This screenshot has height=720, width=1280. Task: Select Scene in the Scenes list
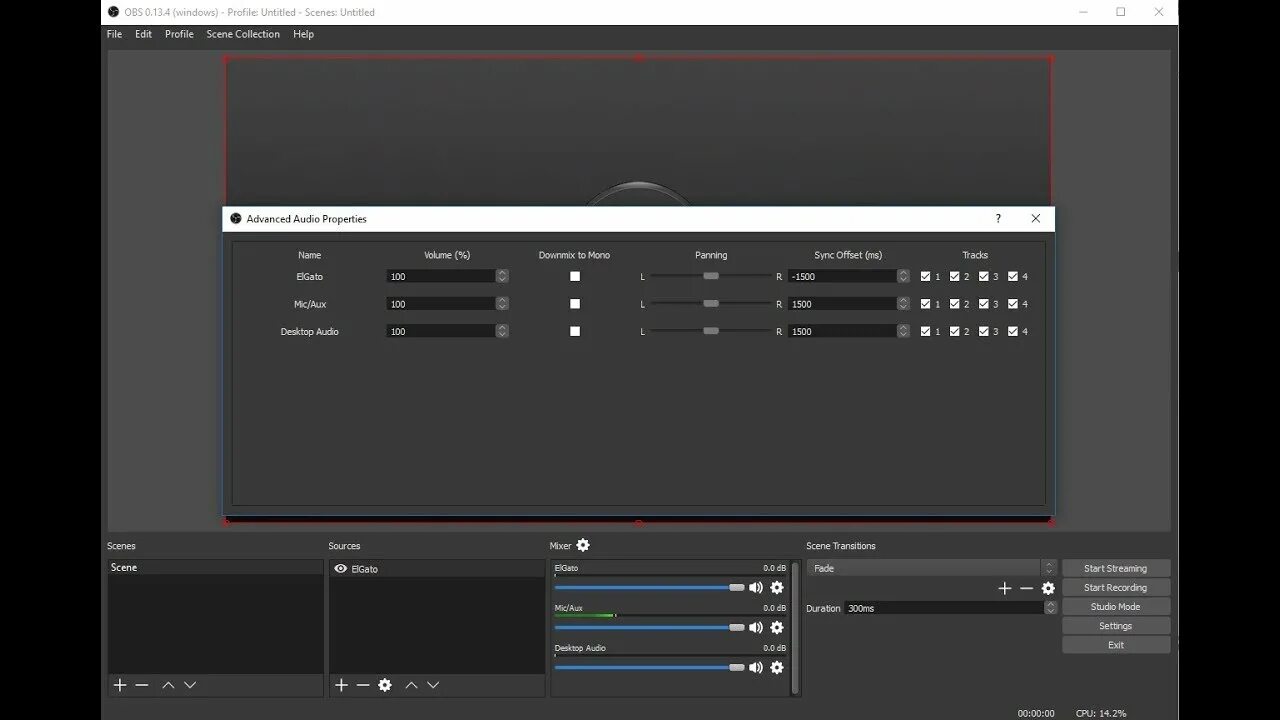215,567
